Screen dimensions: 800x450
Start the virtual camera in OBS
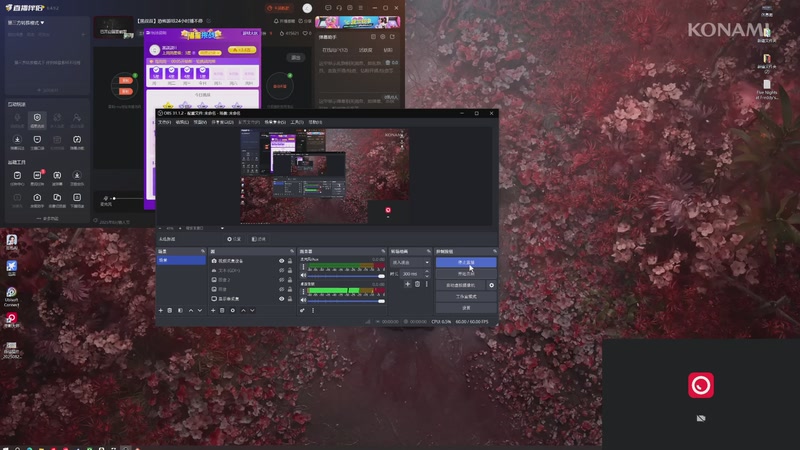(461, 285)
